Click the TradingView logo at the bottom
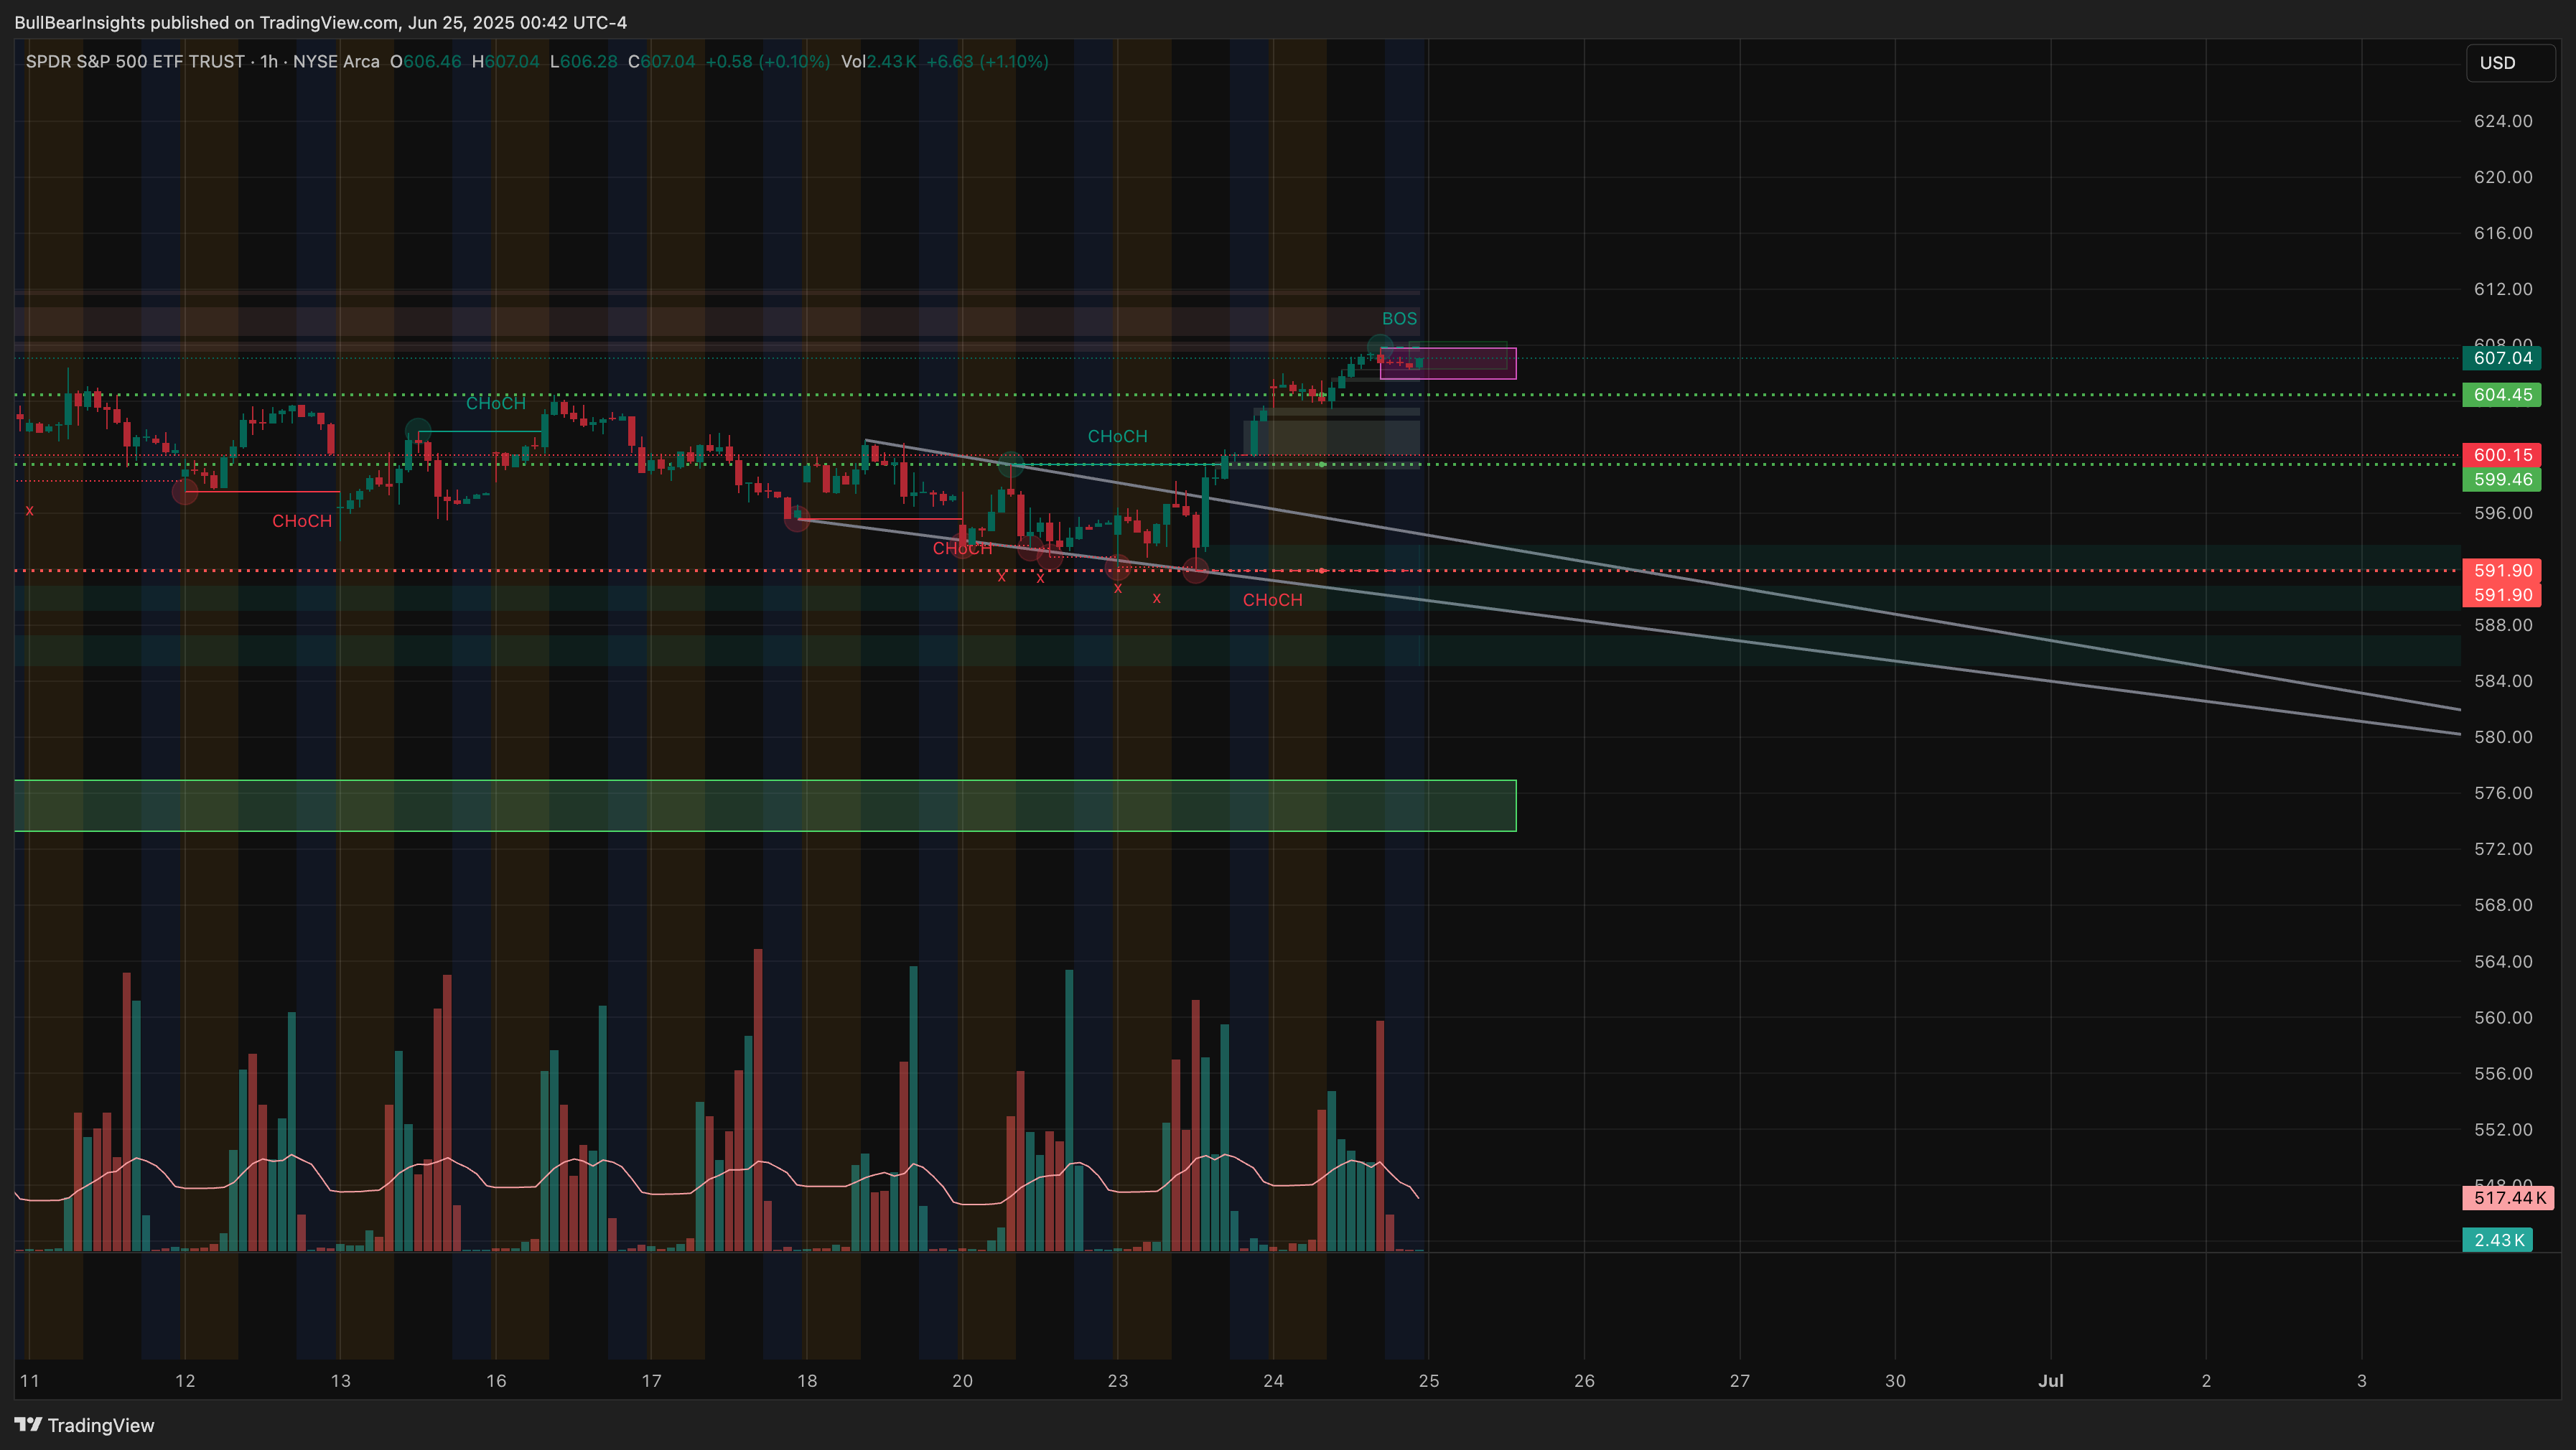 (x=85, y=1425)
